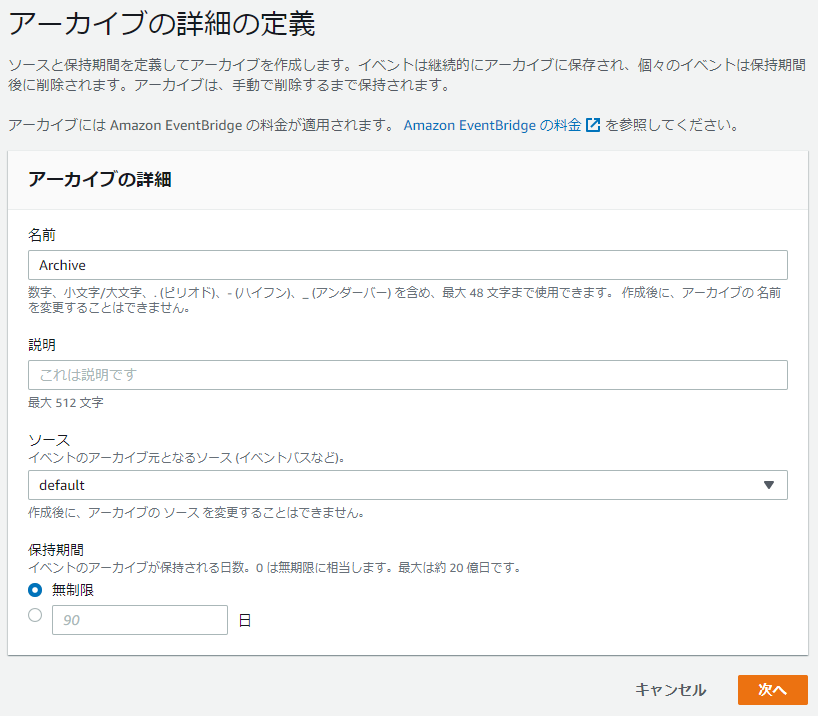This screenshot has height=716, width=818.
Task: Click the アーカイブの詳細の定義 page heading
Action: coord(162,24)
